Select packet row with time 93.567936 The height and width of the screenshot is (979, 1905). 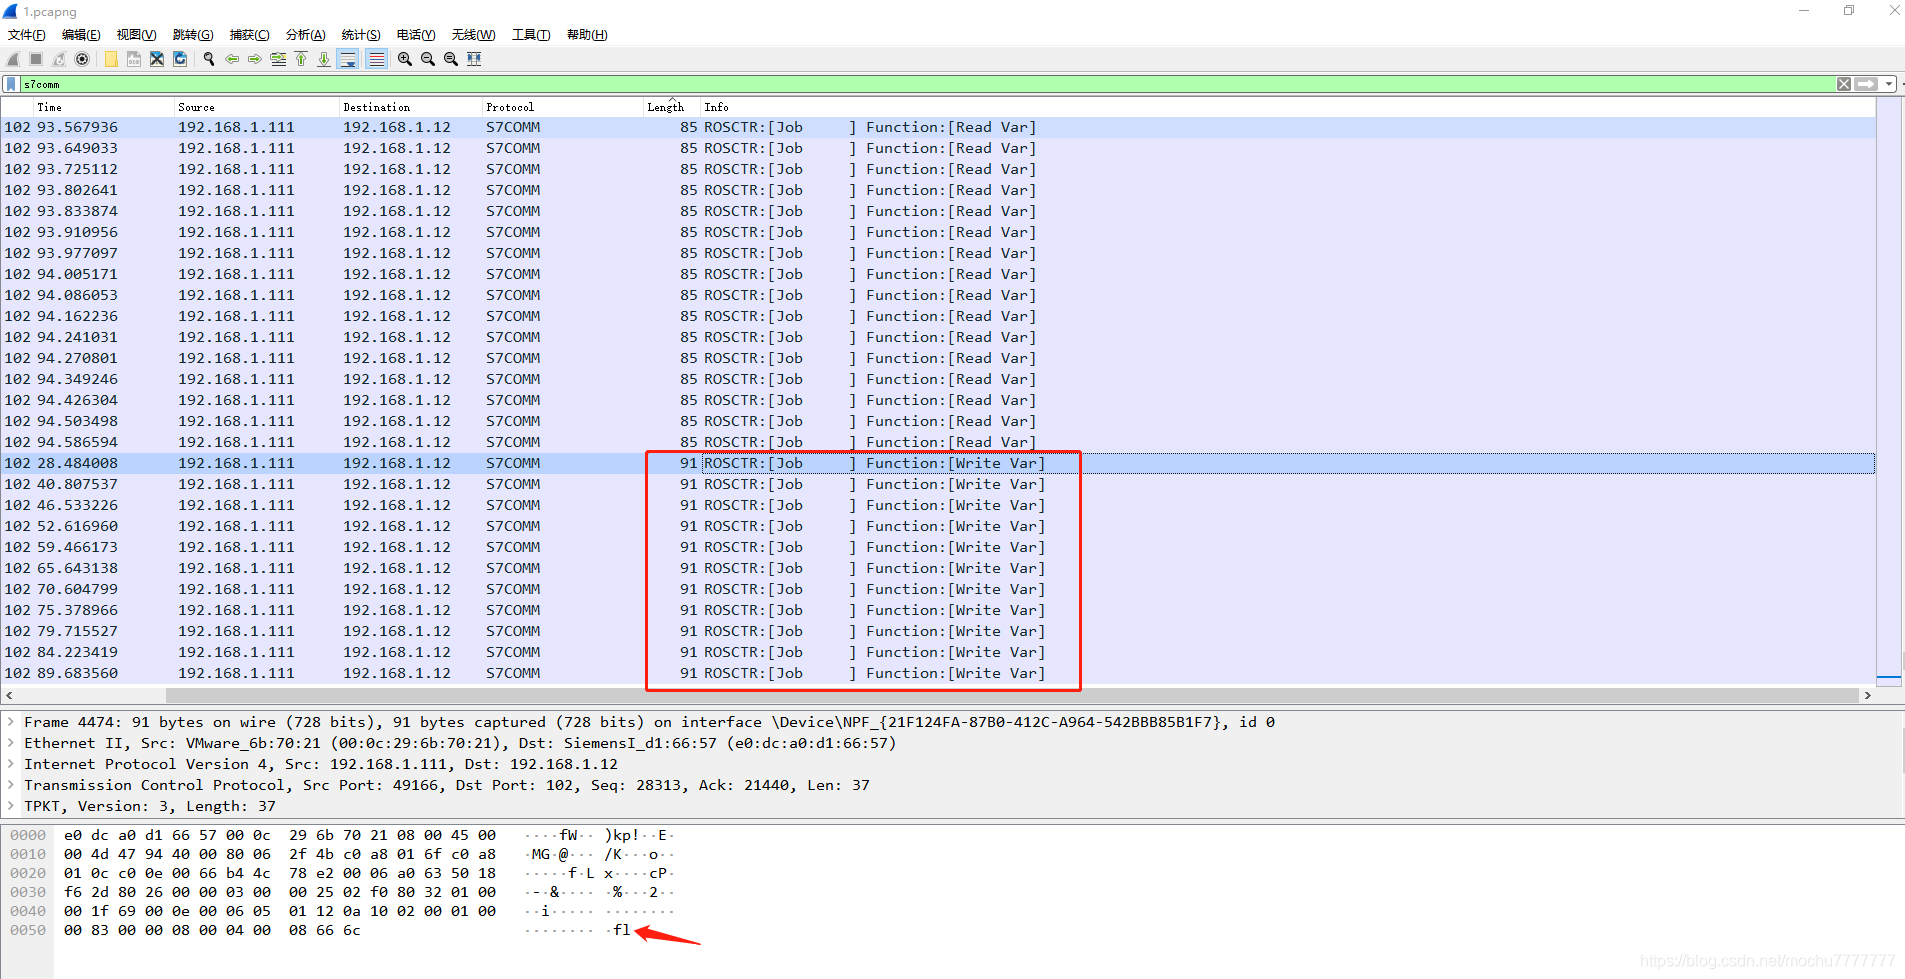938,127
